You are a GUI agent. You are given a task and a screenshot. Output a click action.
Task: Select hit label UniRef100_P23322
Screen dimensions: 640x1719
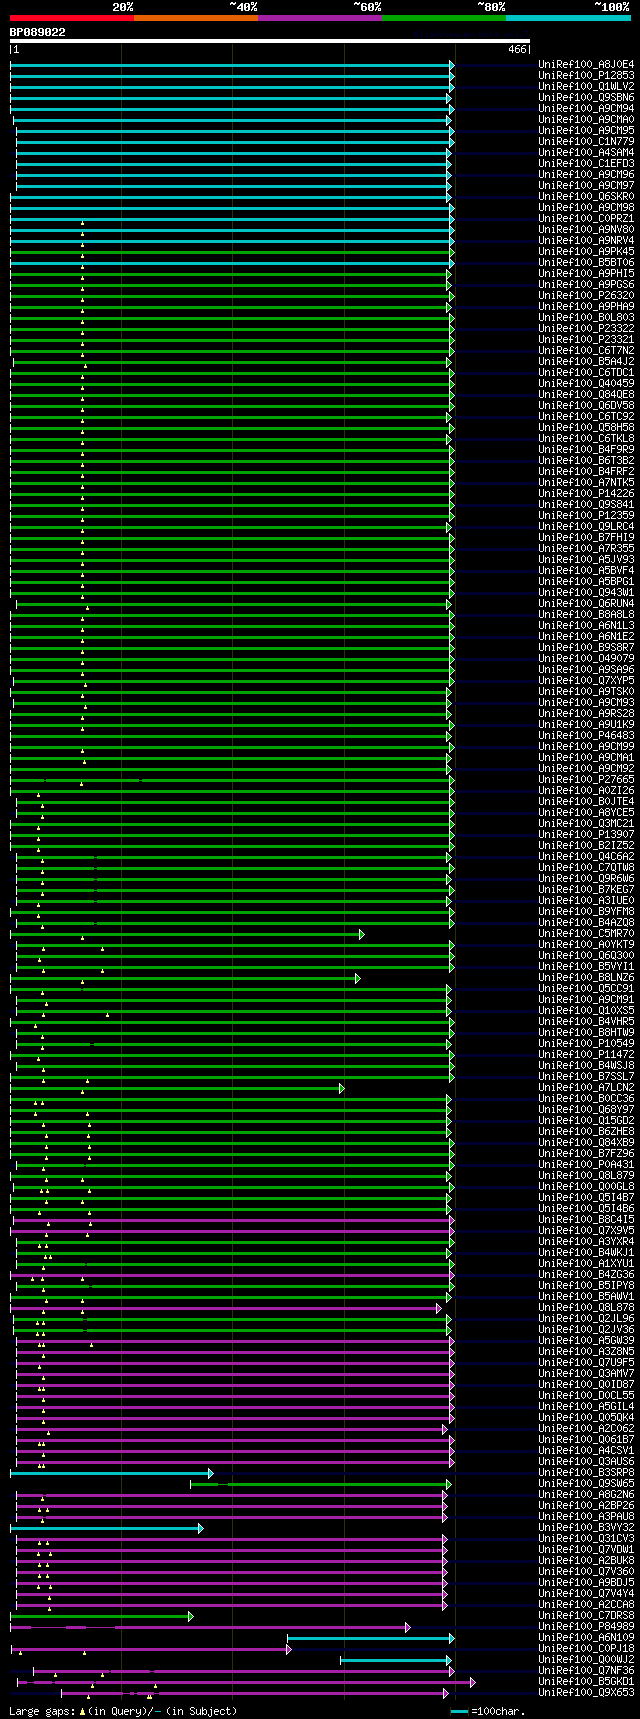[x=586, y=328]
